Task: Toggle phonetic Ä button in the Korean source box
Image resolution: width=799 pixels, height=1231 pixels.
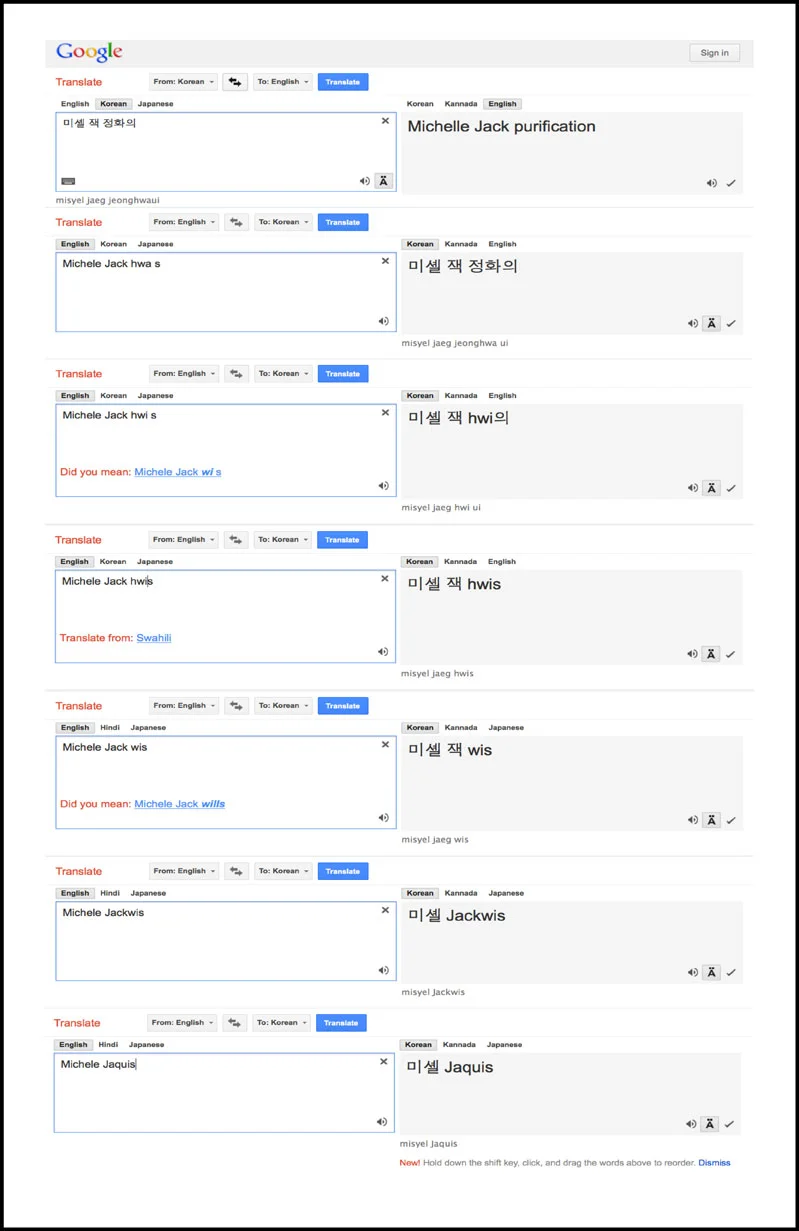Action: click(x=384, y=181)
